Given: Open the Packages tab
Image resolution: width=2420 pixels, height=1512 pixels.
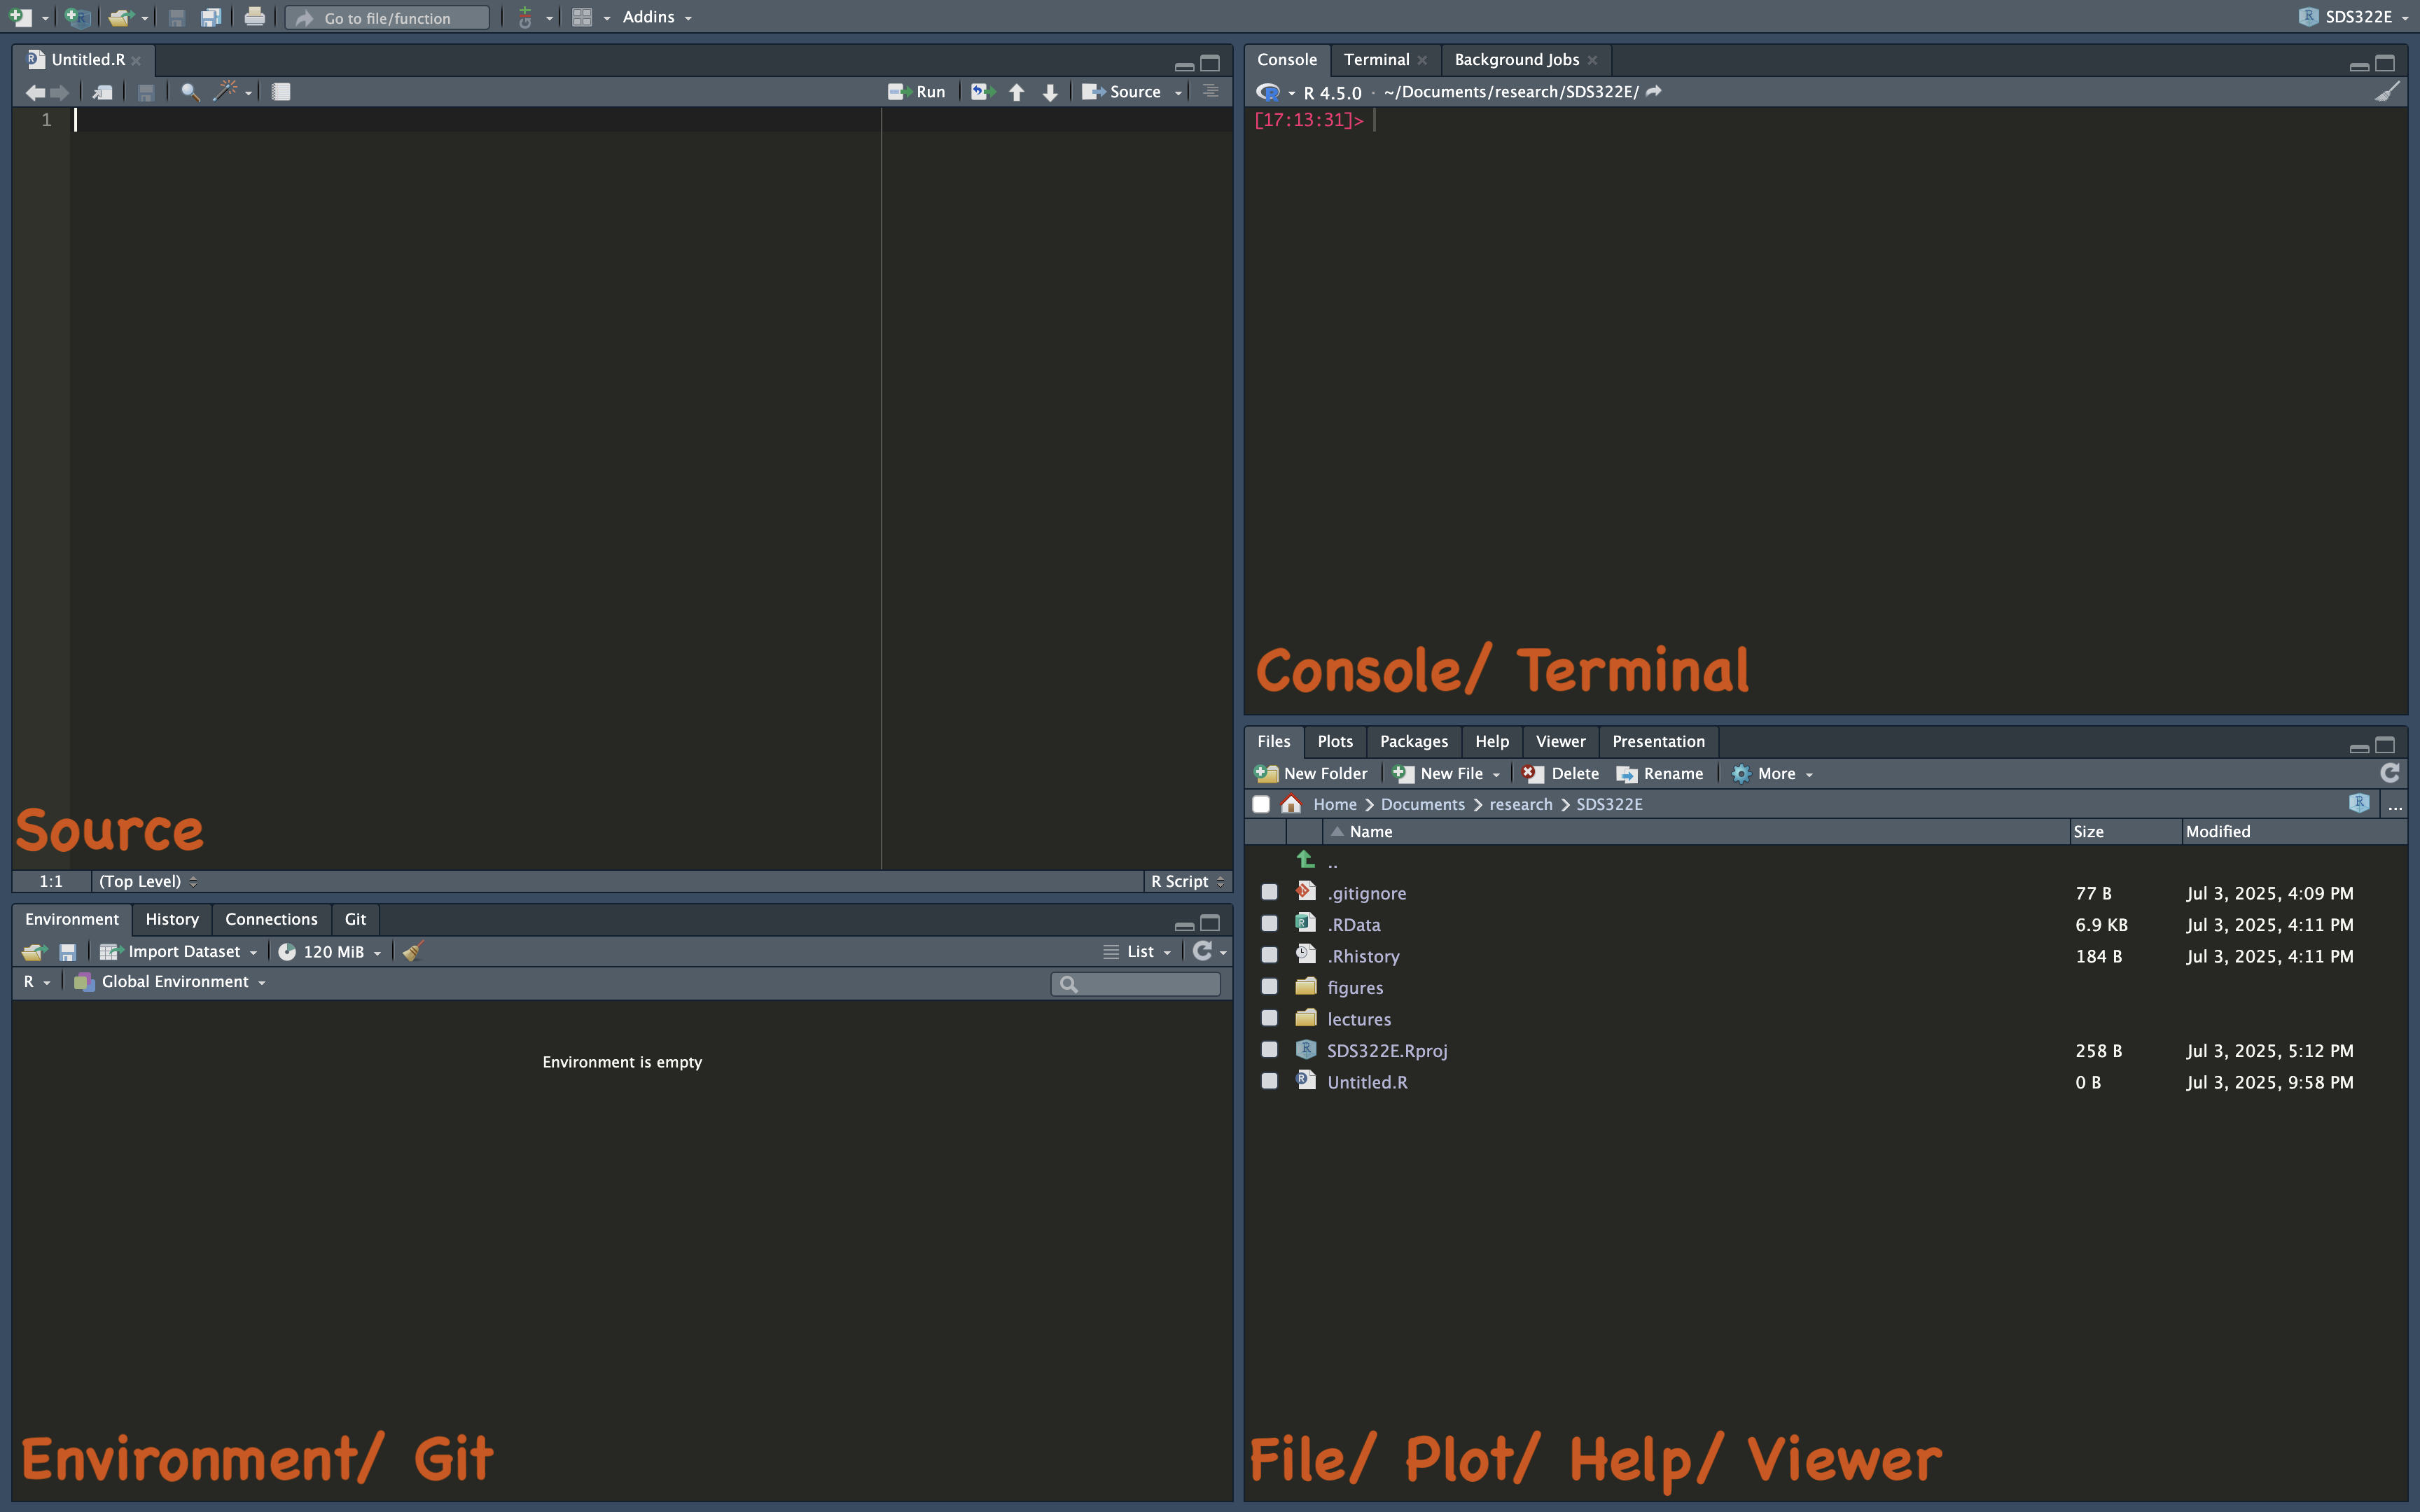Looking at the screenshot, I should pos(1413,742).
